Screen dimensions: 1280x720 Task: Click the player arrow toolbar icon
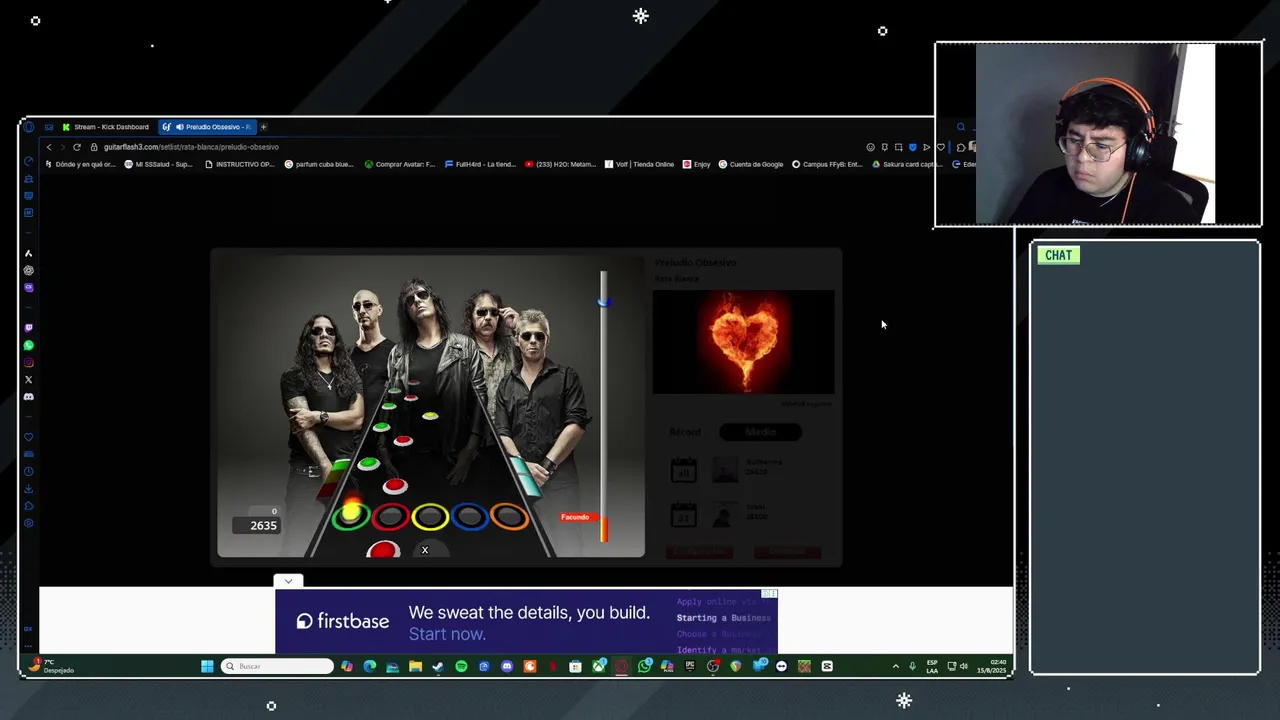(926, 147)
